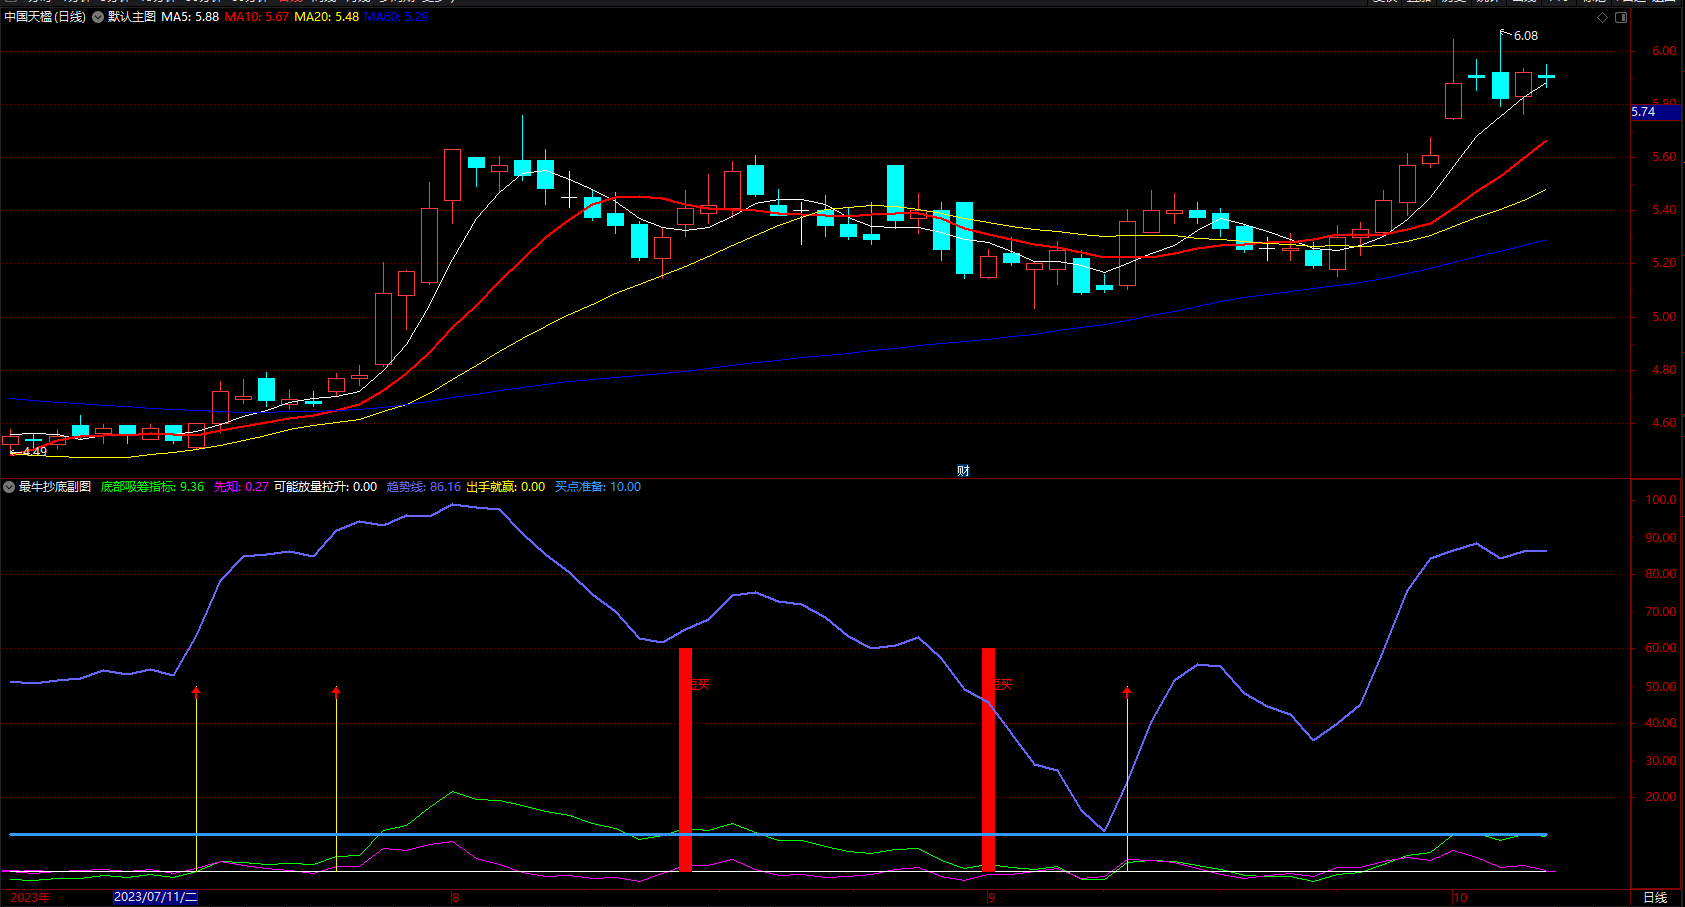The height and width of the screenshot is (907, 1685).
Task: Select the 先知: 0.27 label
Action: [x=241, y=487]
